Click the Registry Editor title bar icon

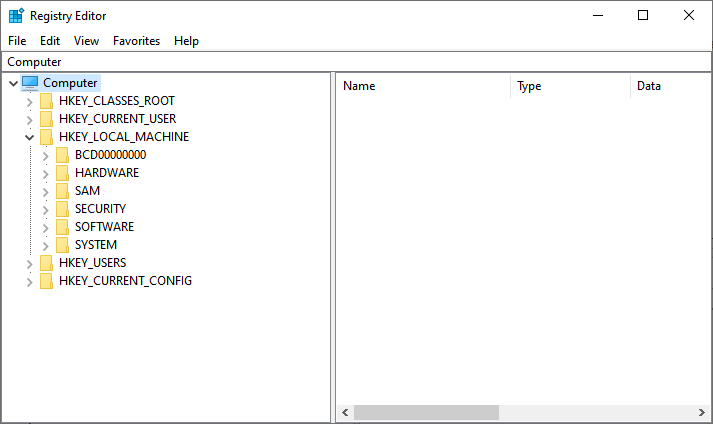(16, 15)
